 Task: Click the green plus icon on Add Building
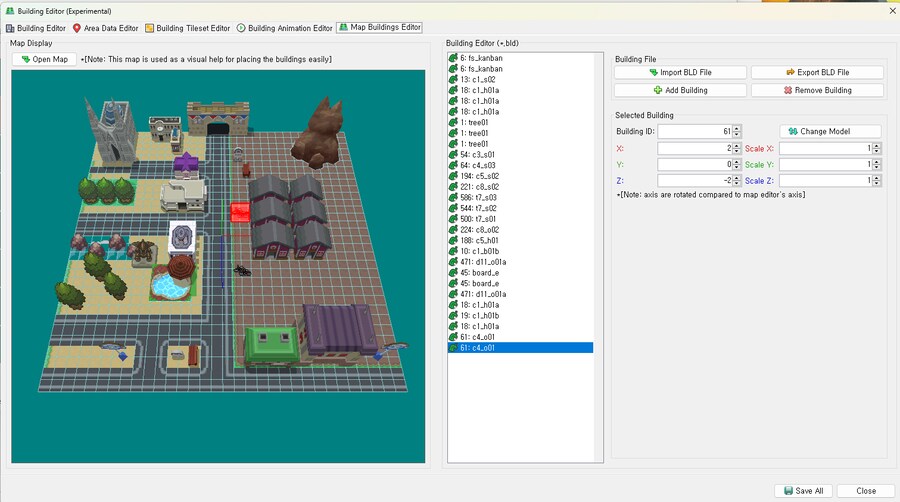[658, 90]
